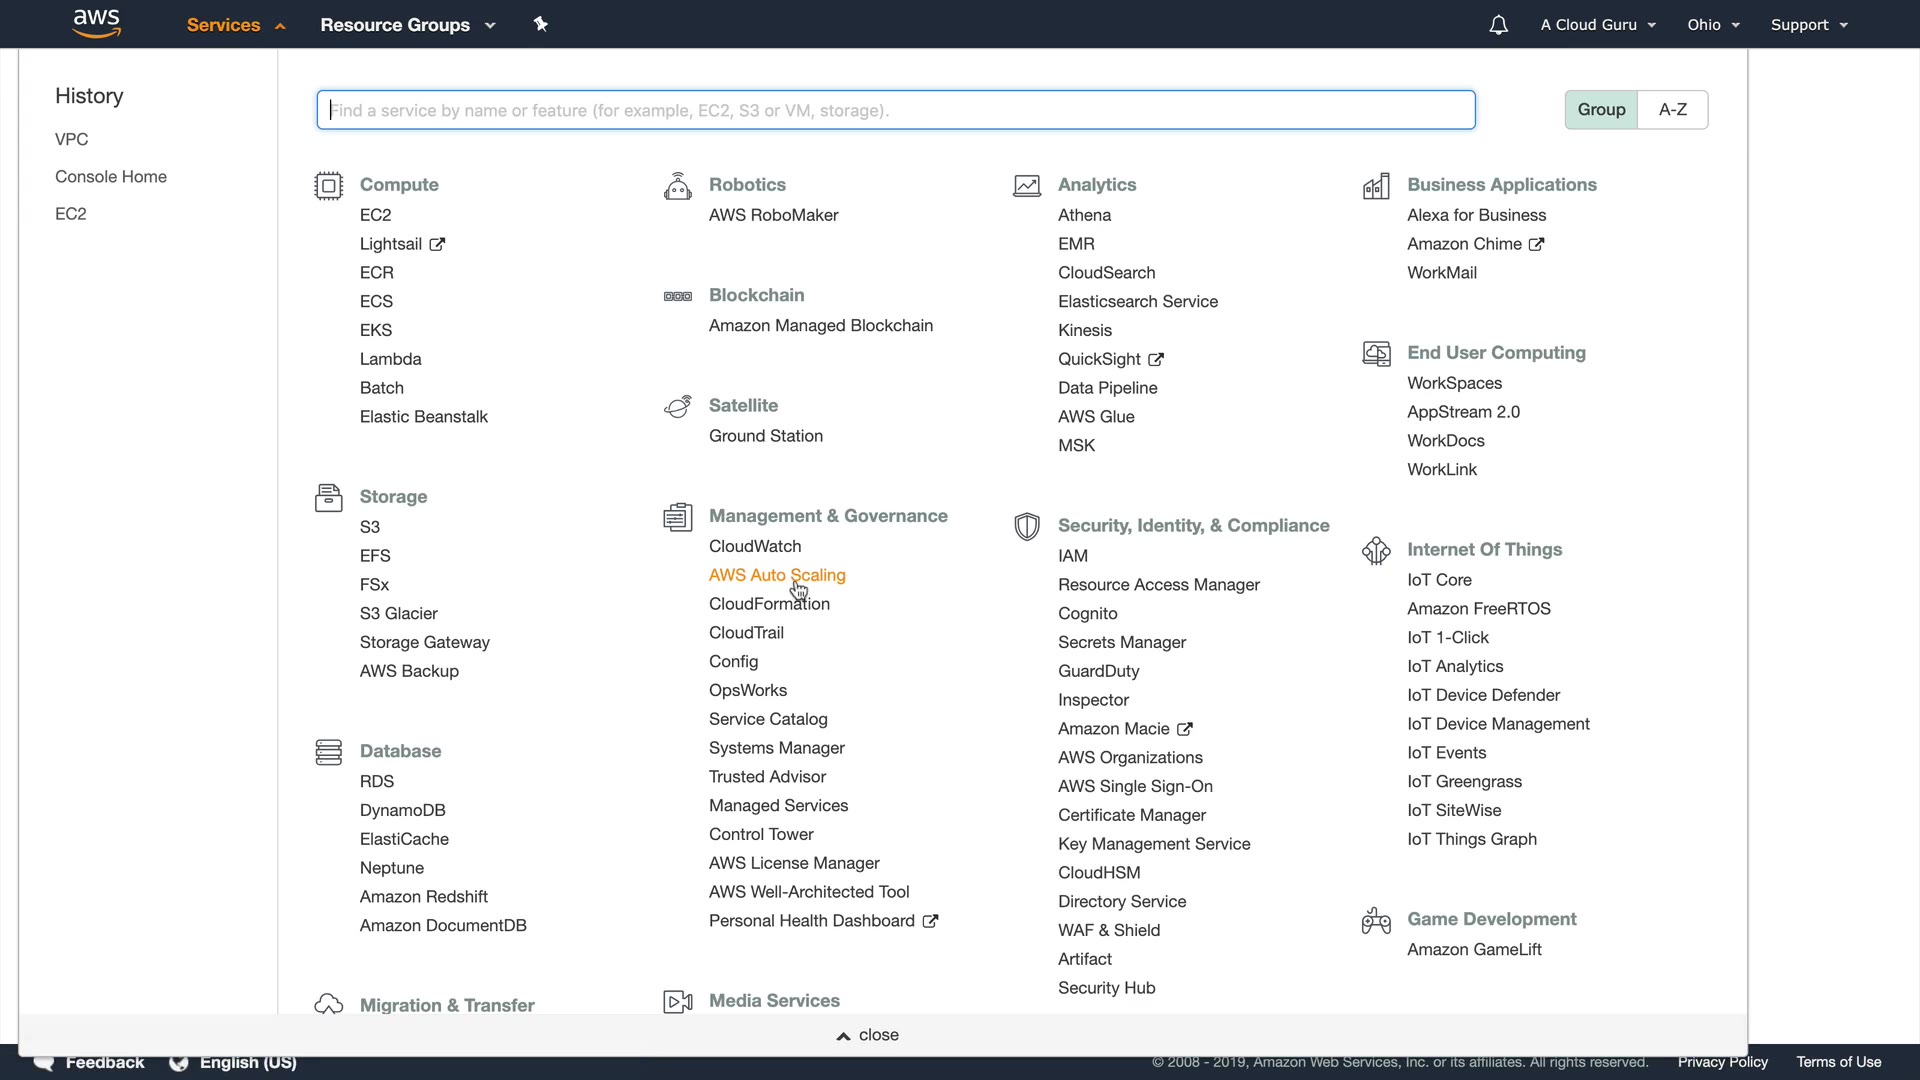Switch service view to A-Z

coord(1672,110)
